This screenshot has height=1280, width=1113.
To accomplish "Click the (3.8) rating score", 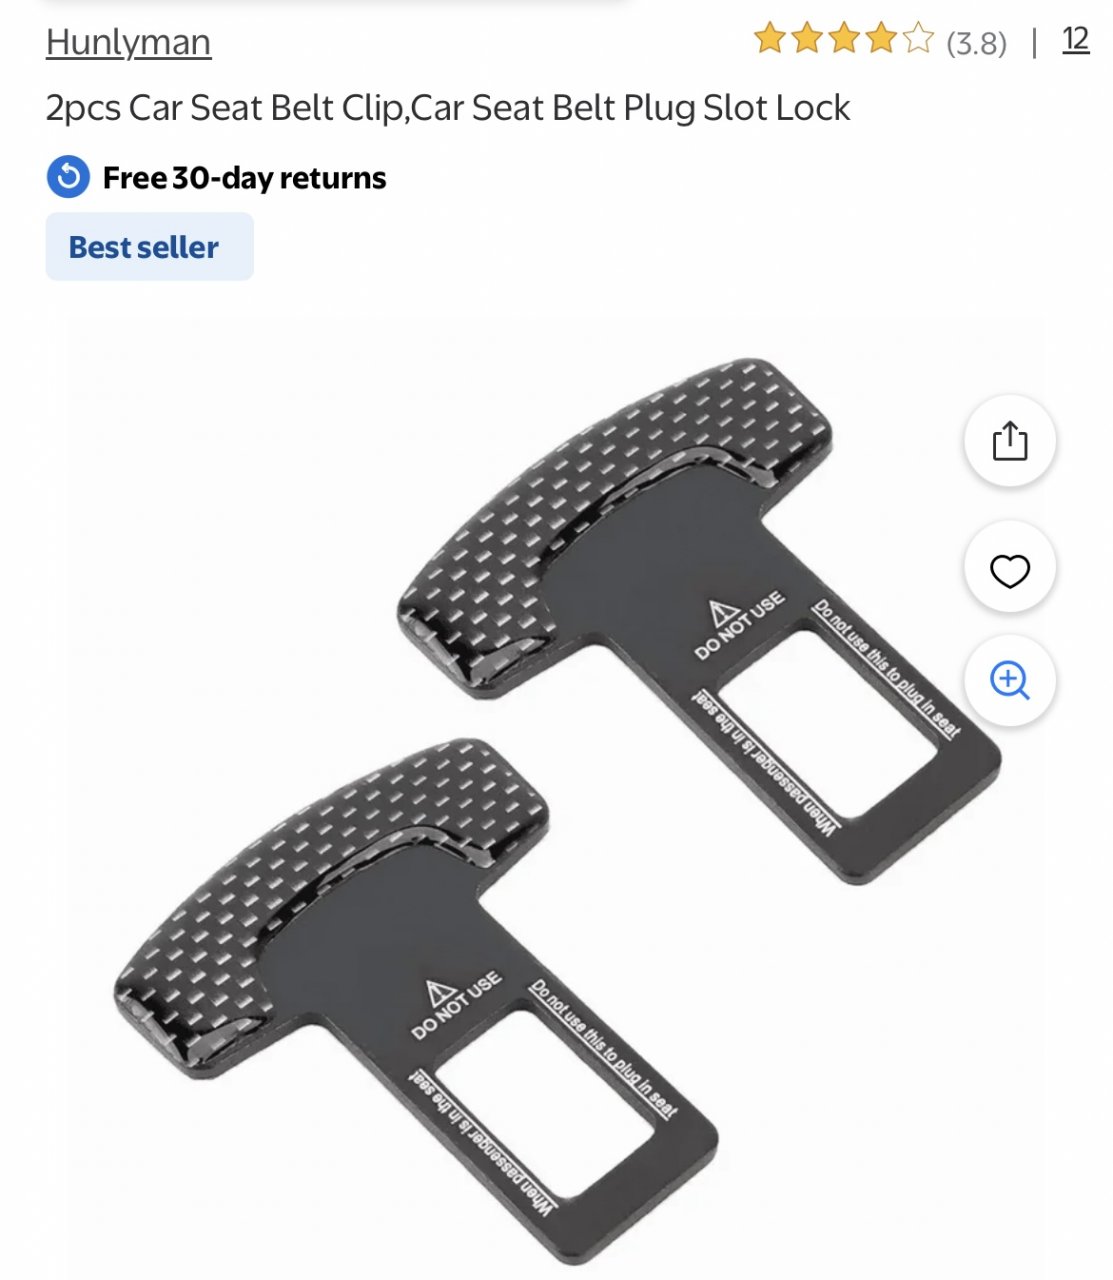I will click(x=976, y=43).
